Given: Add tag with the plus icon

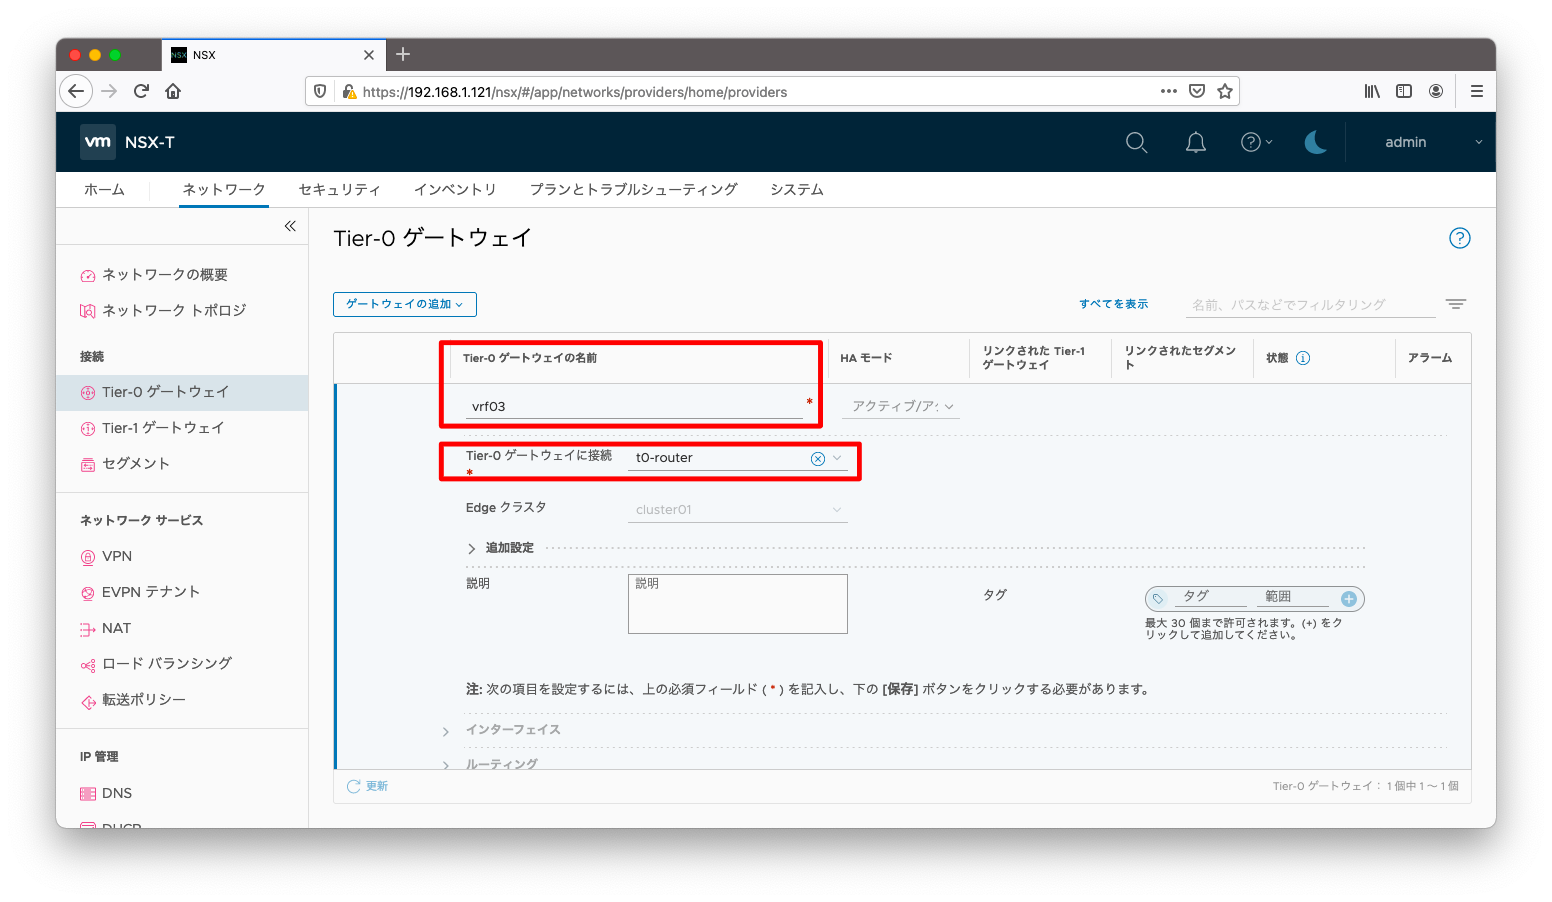Looking at the screenshot, I should click(1349, 599).
